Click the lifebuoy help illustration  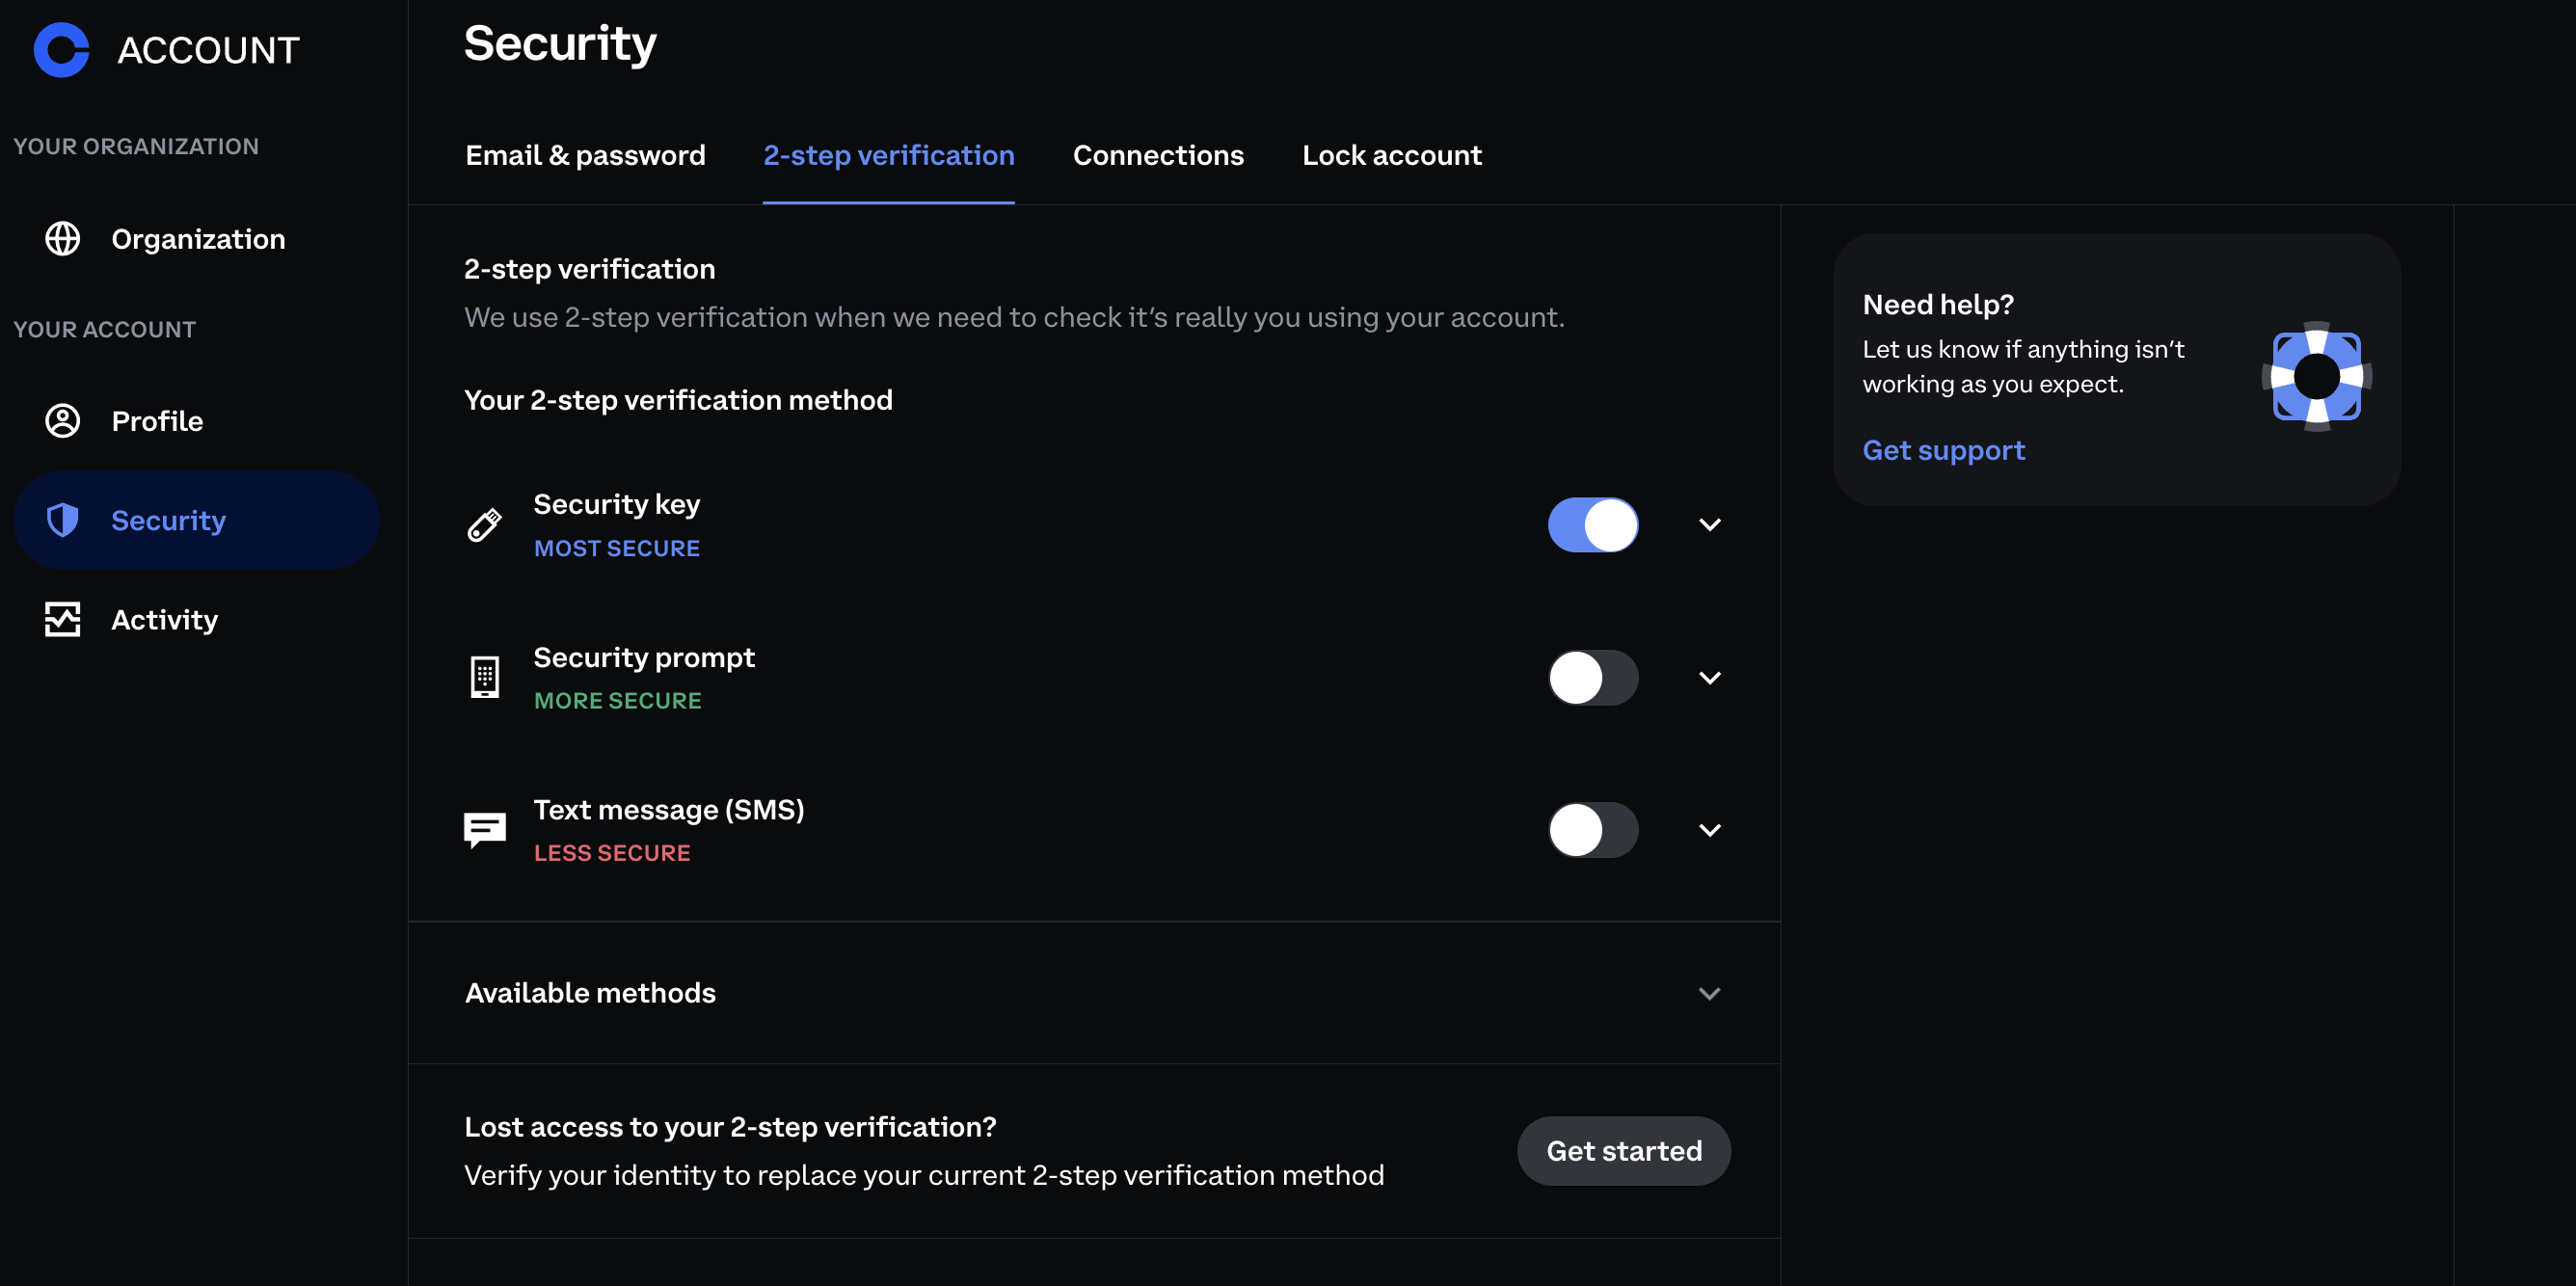tap(2316, 376)
